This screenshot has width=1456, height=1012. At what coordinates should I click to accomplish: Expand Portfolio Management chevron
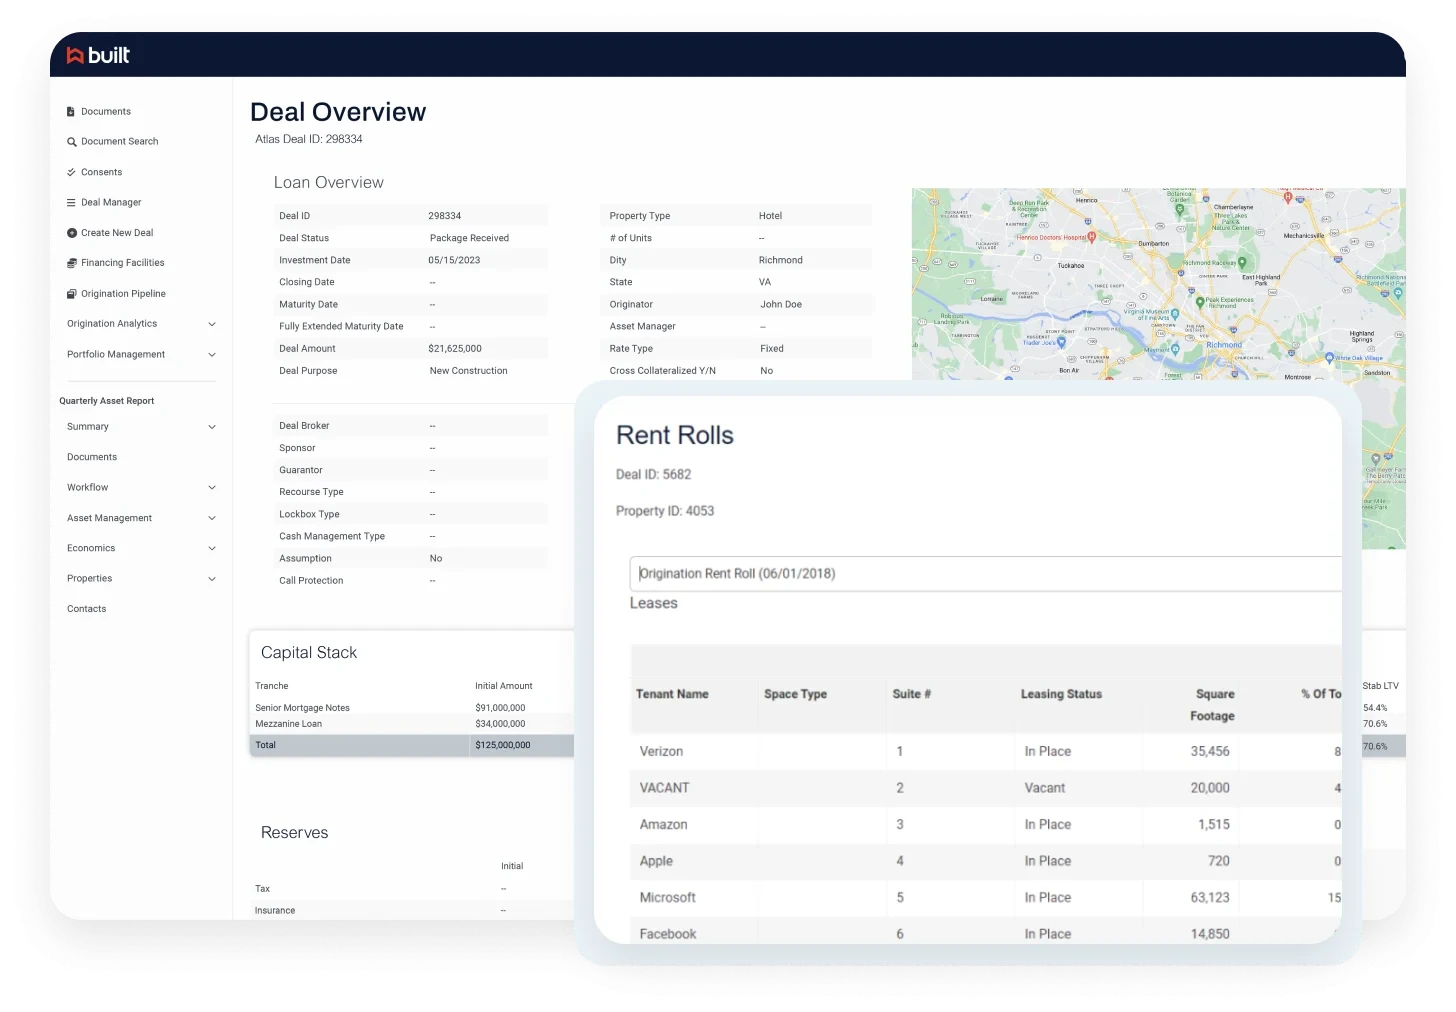pyautogui.click(x=212, y=355)
